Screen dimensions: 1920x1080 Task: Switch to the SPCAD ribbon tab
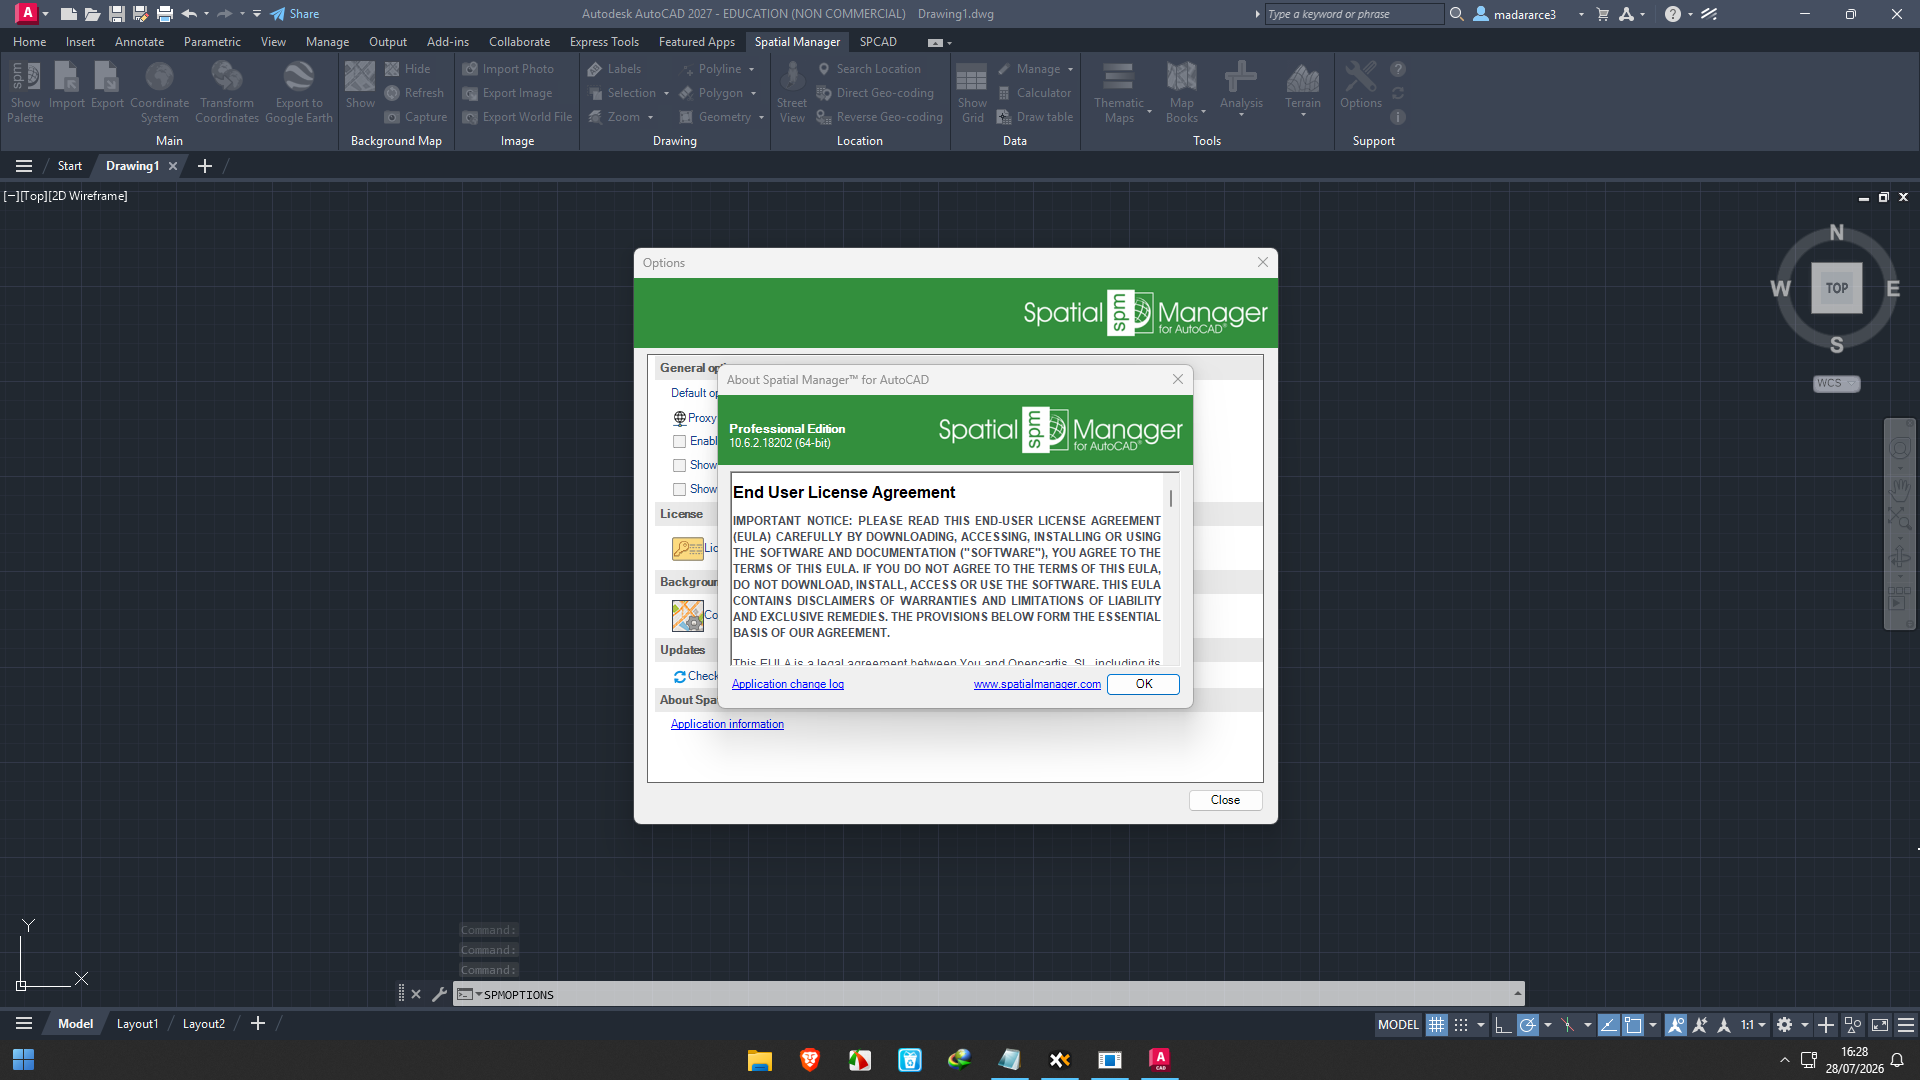[878, 42]
